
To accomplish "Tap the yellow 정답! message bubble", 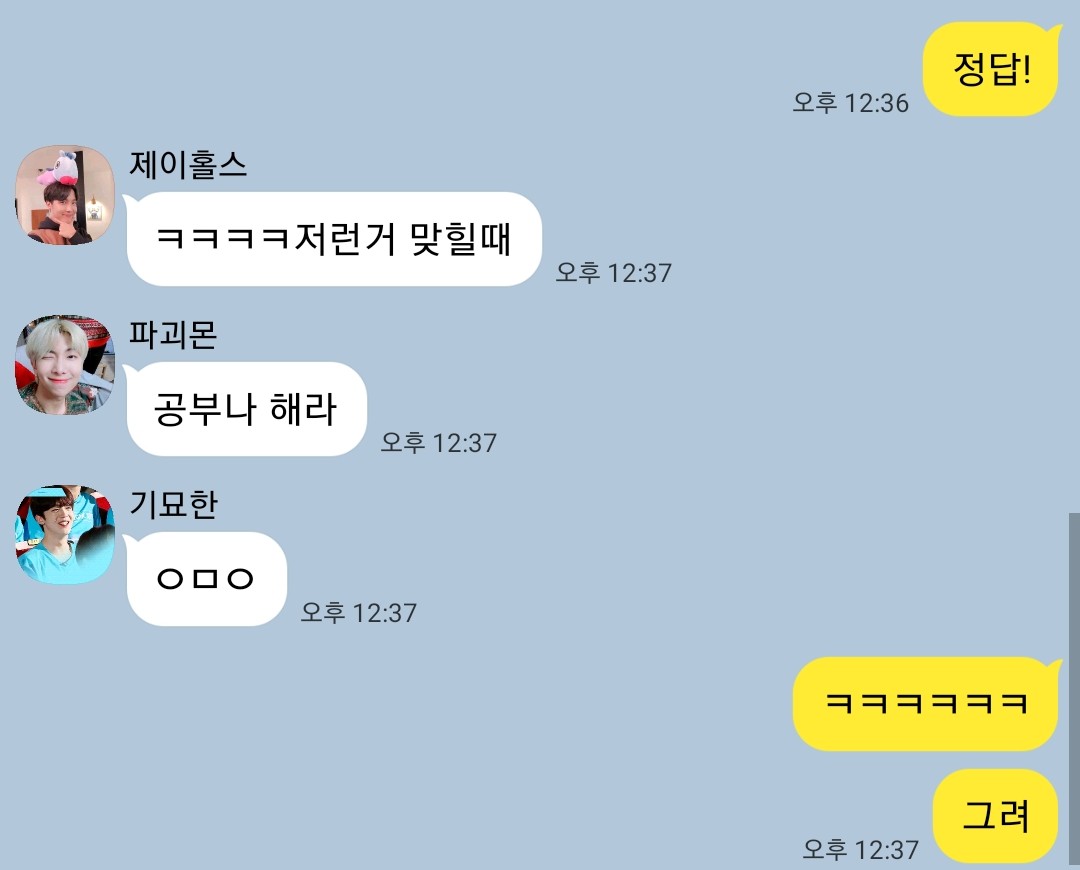I will coord(990,69).
